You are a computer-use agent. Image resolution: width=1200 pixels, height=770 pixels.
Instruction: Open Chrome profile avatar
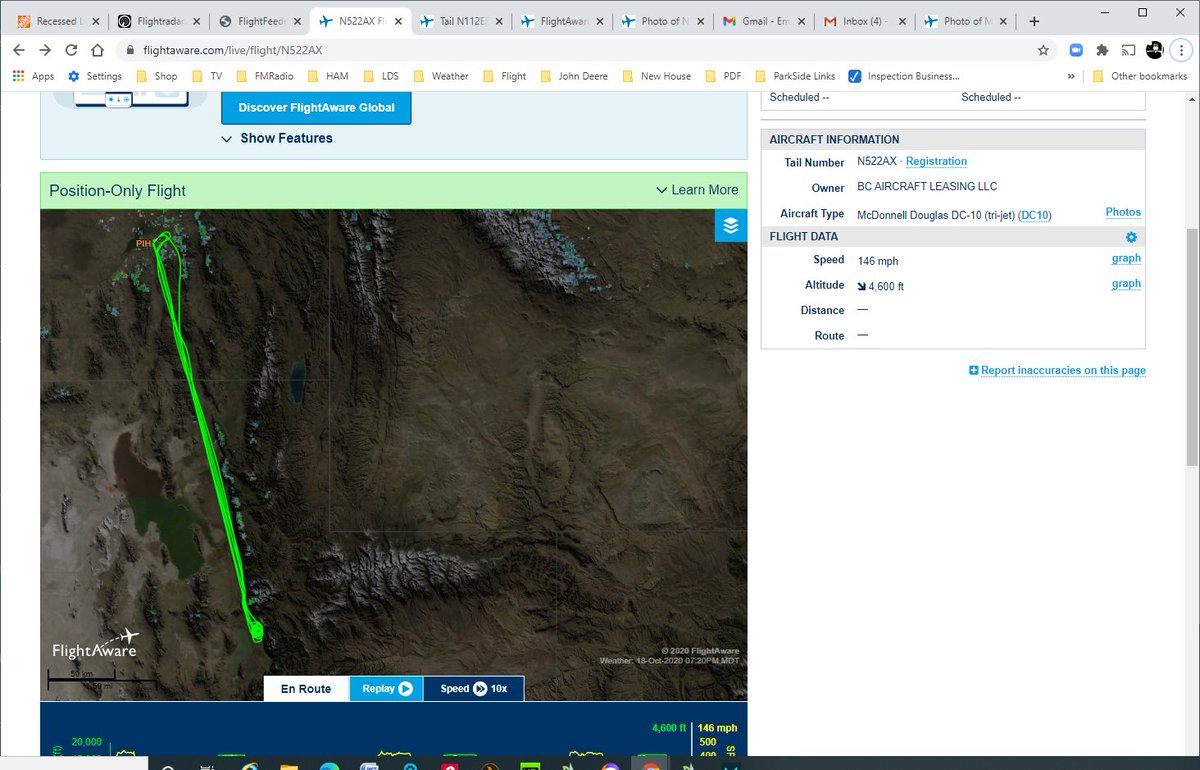coord(1155,50)
